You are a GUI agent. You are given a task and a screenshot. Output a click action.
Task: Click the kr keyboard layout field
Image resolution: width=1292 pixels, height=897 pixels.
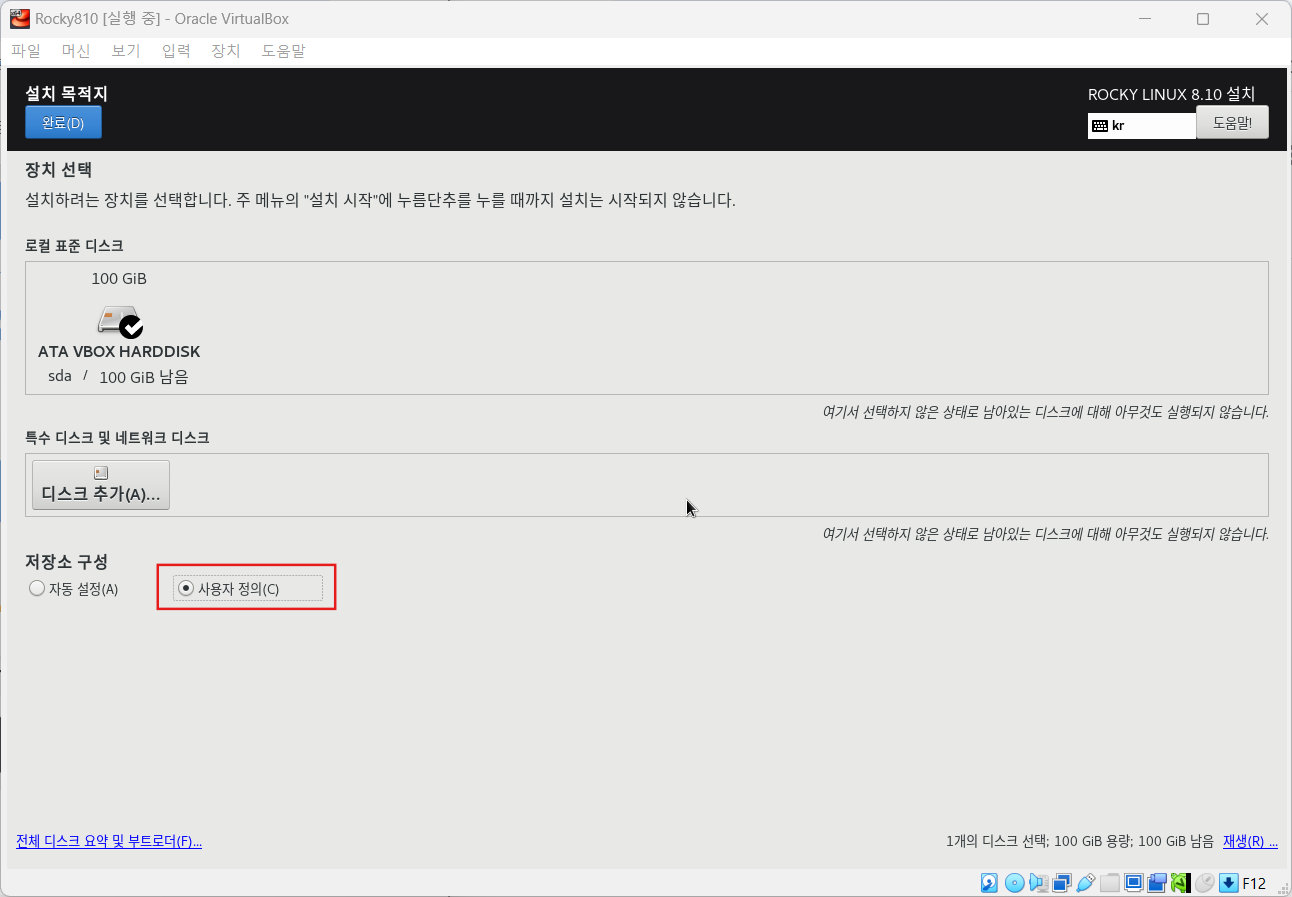point(1142,126)
